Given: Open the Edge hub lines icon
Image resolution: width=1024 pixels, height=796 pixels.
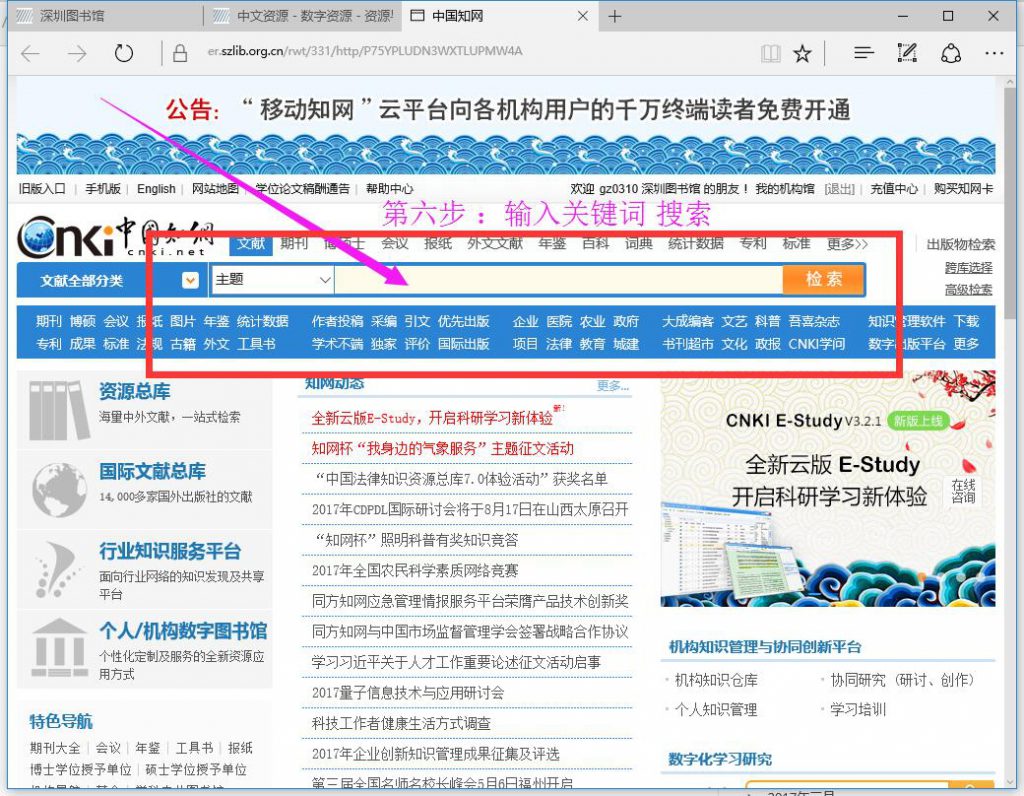Looking at the screenshot, I should coord(863,53).
